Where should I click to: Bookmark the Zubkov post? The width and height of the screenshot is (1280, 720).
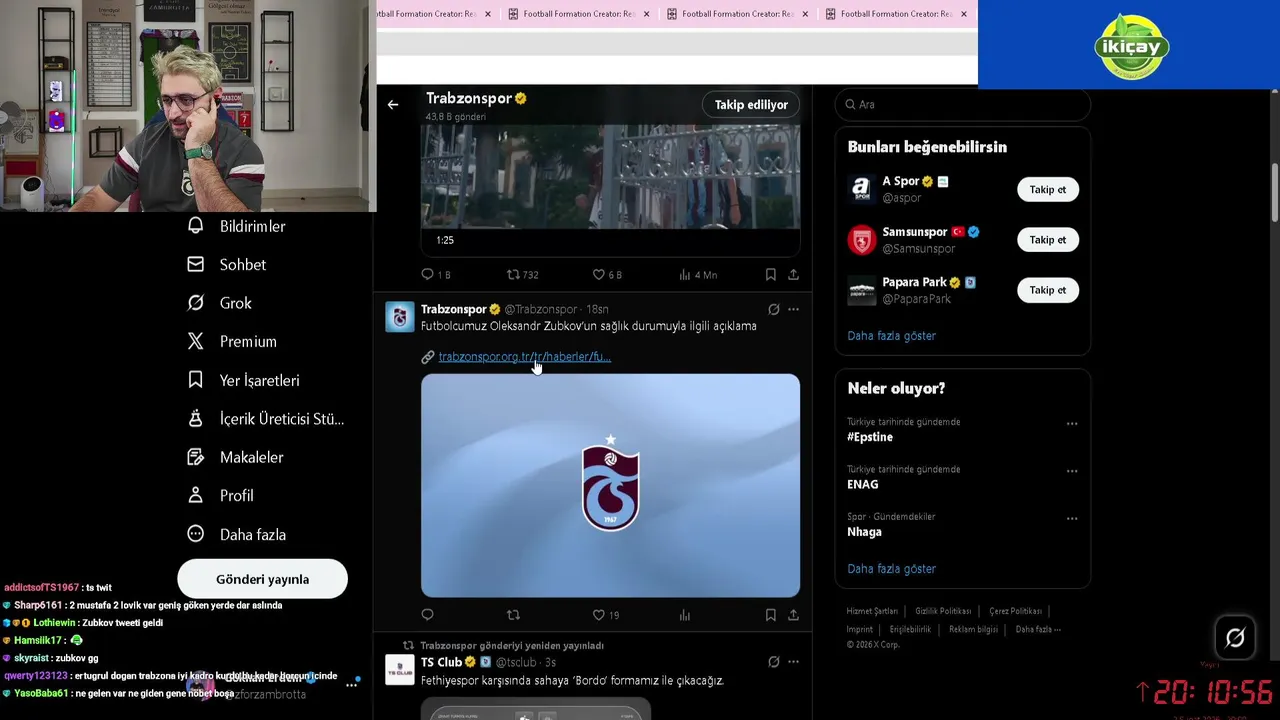(770, 615)
